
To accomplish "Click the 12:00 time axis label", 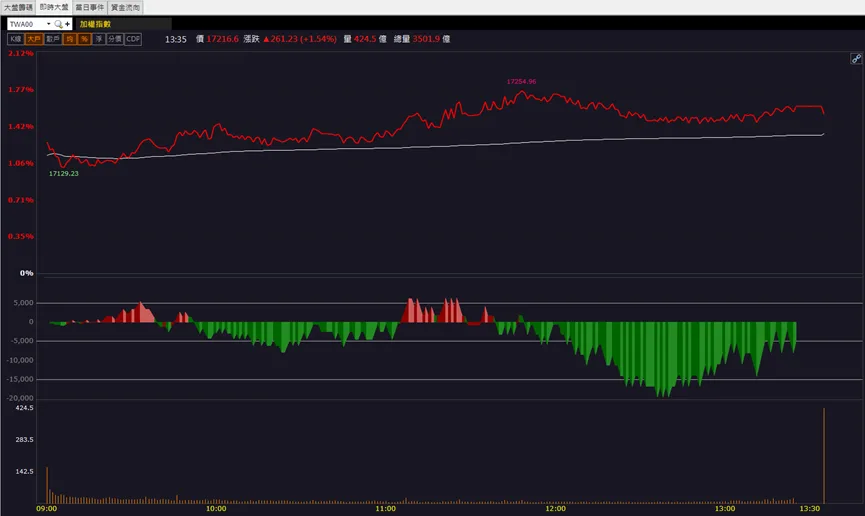I will (555, 509).
